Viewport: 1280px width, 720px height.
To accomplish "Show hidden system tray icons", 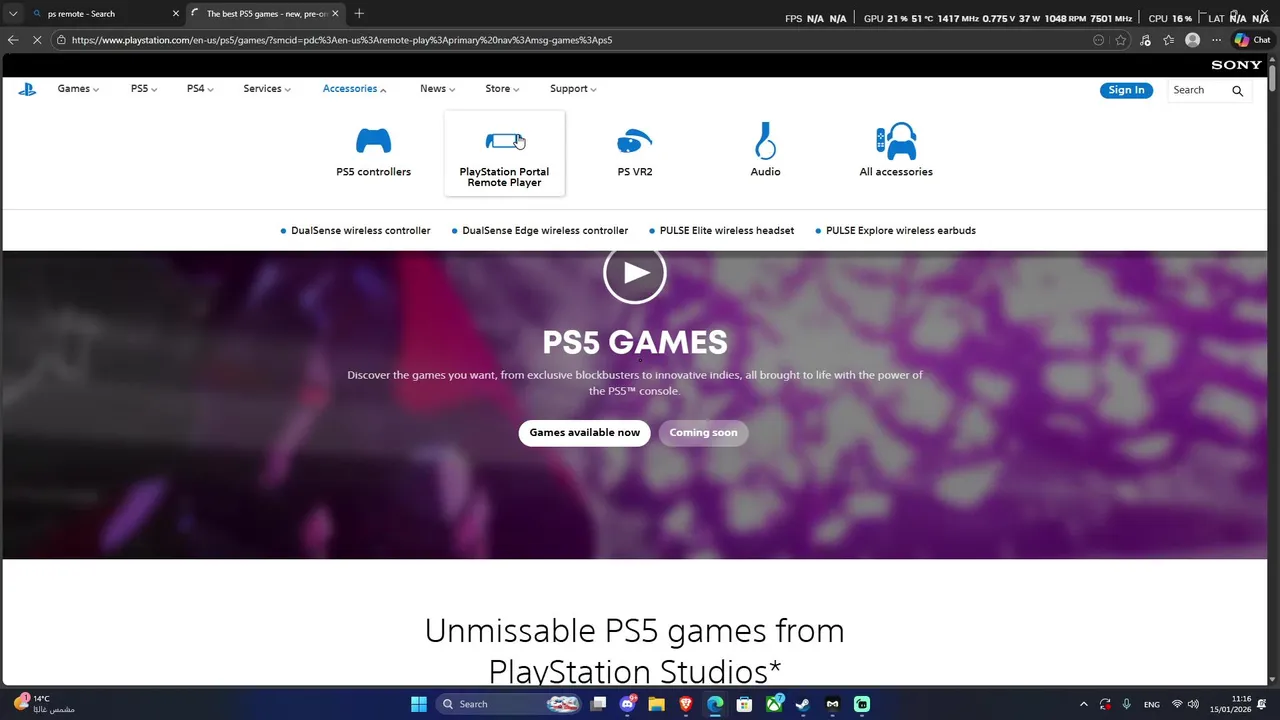I will pyautogui.click(x=1083, y=704).
